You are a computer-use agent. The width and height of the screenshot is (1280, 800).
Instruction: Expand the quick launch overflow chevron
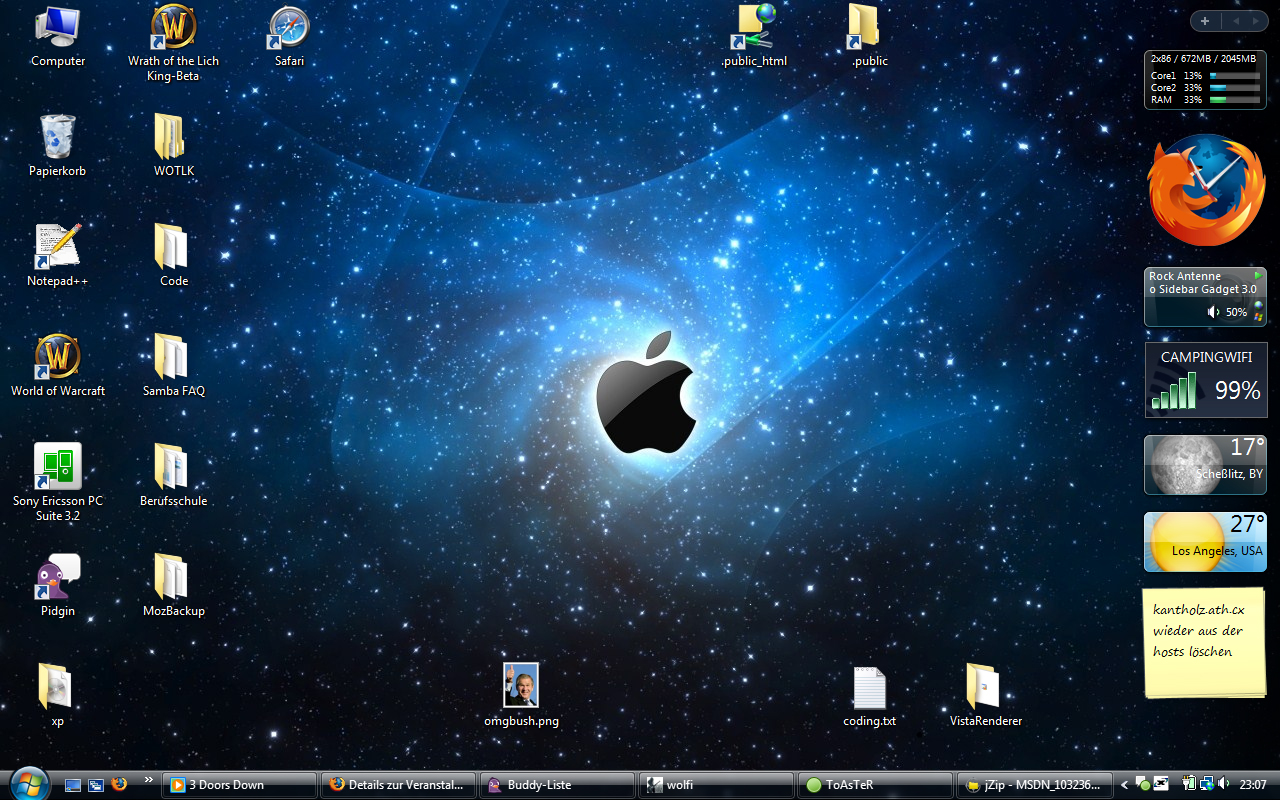[x=149, y=779]
